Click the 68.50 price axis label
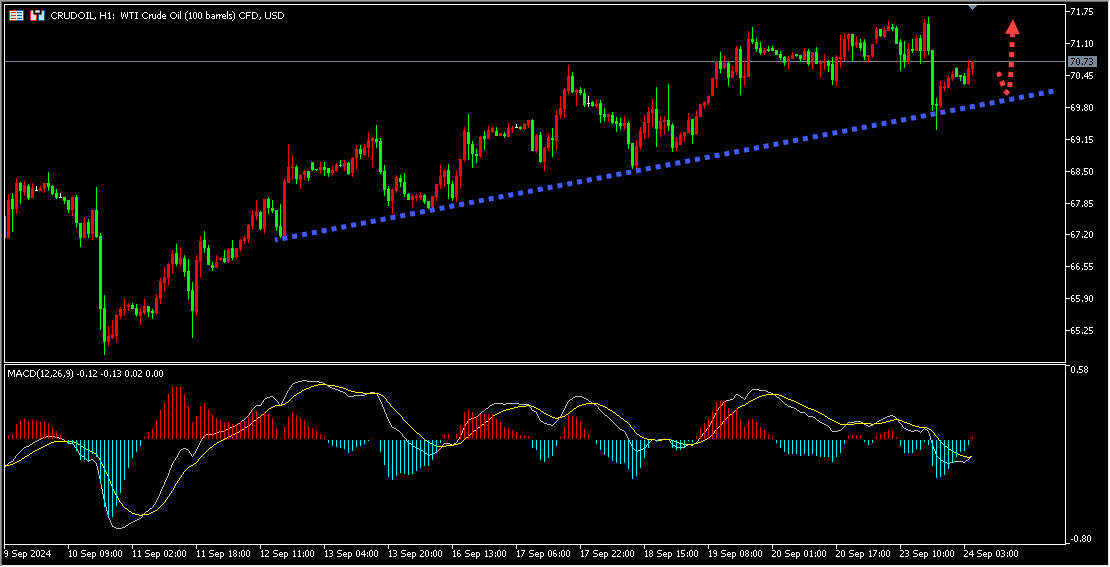The width and height of the screenshot is (1110, 567). pyautogui.click(x=1083, y=172)
